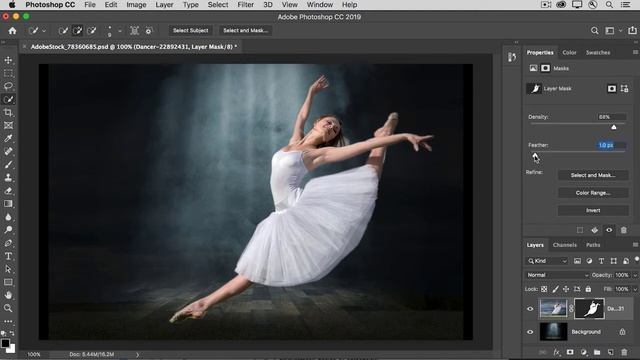Select the Eyedropper tool
Image resolution: width=640 pixels, height=360 pixels.
pos(8,138)
